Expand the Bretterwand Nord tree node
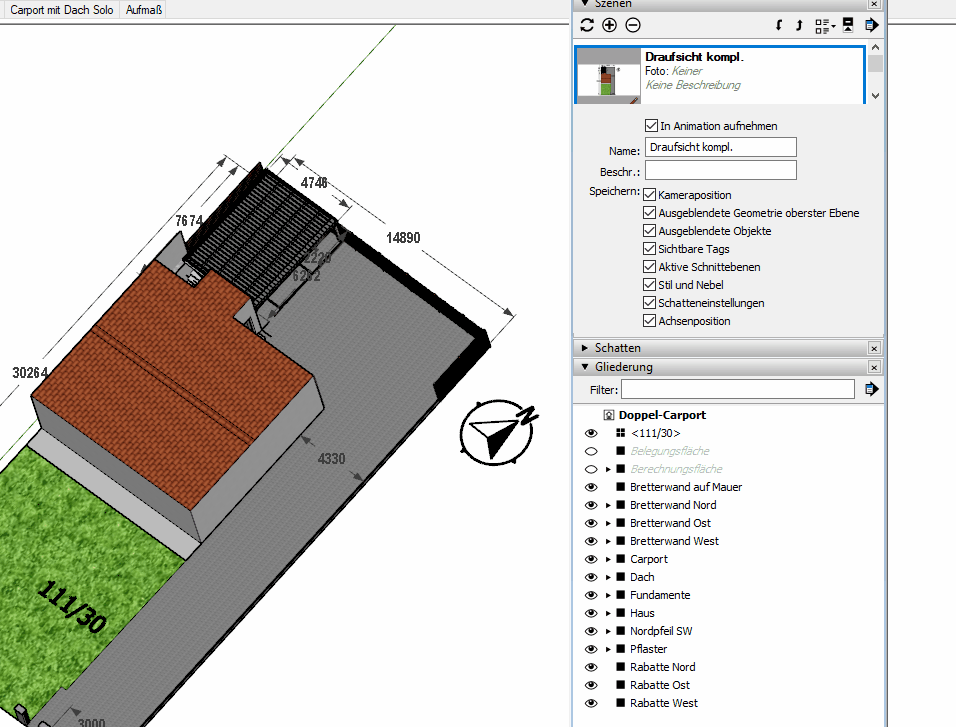956x727 pixels. 608,505
